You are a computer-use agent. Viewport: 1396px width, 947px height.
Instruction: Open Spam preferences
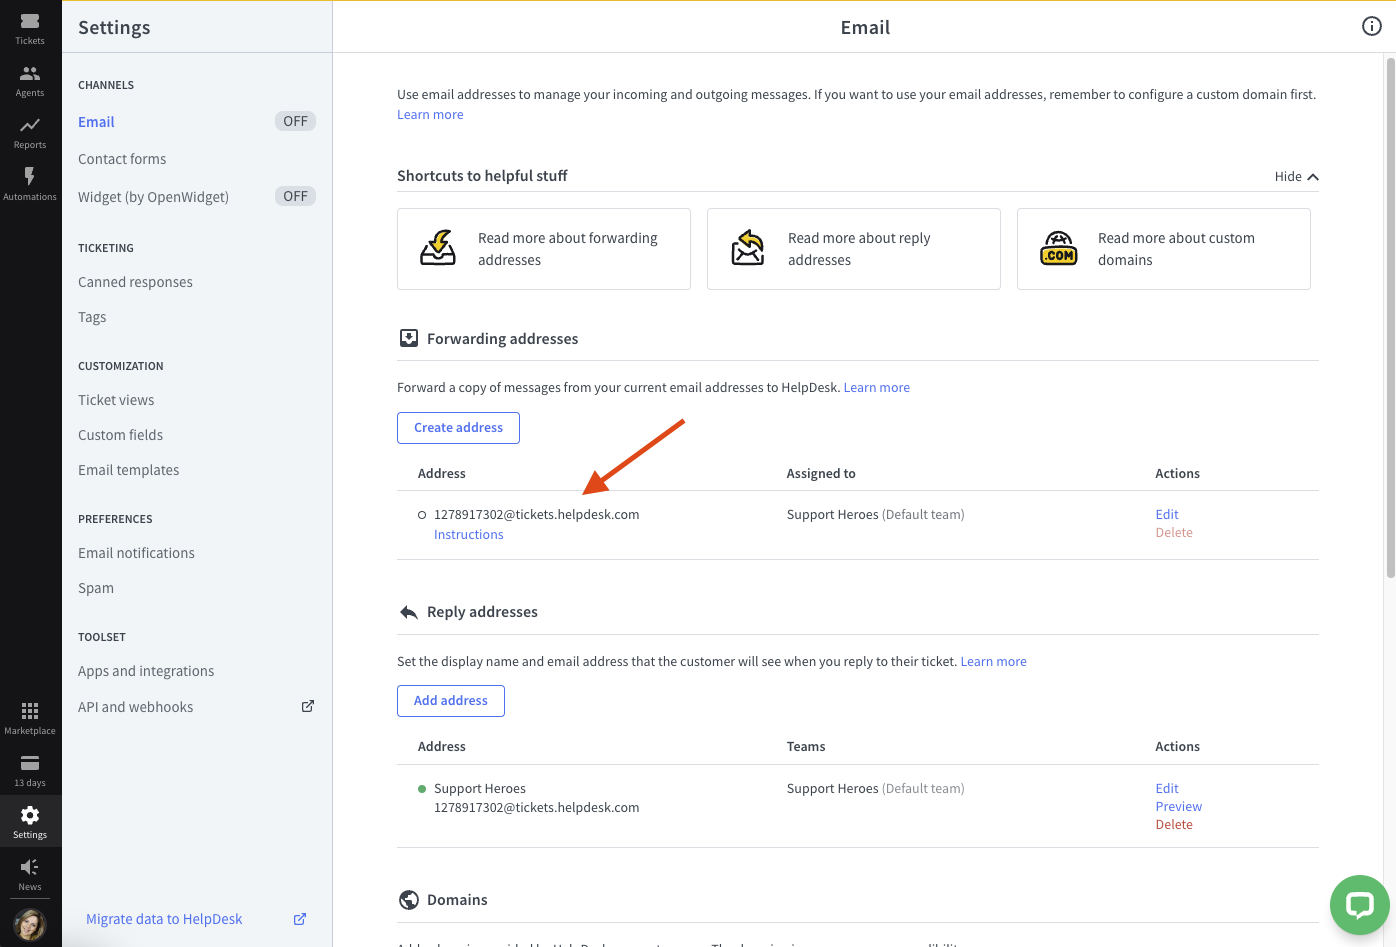pyautogui.click(x=96, y=588)
